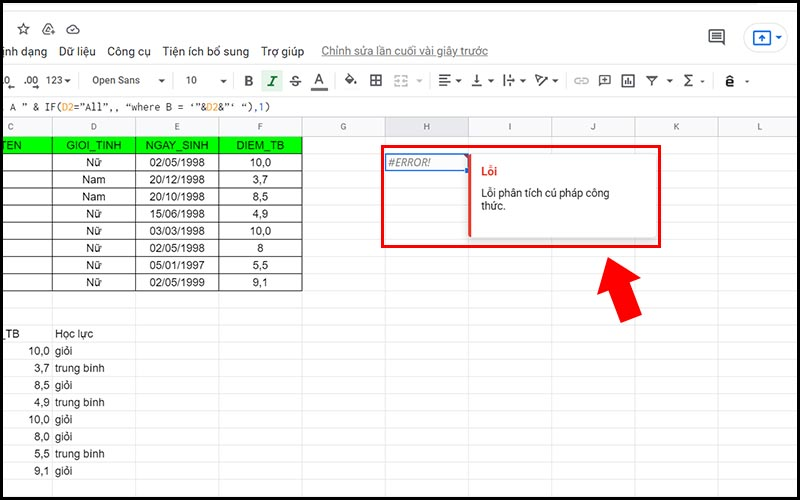Open the Tiện ích bổ sung menu

click(x=206, y=52)
